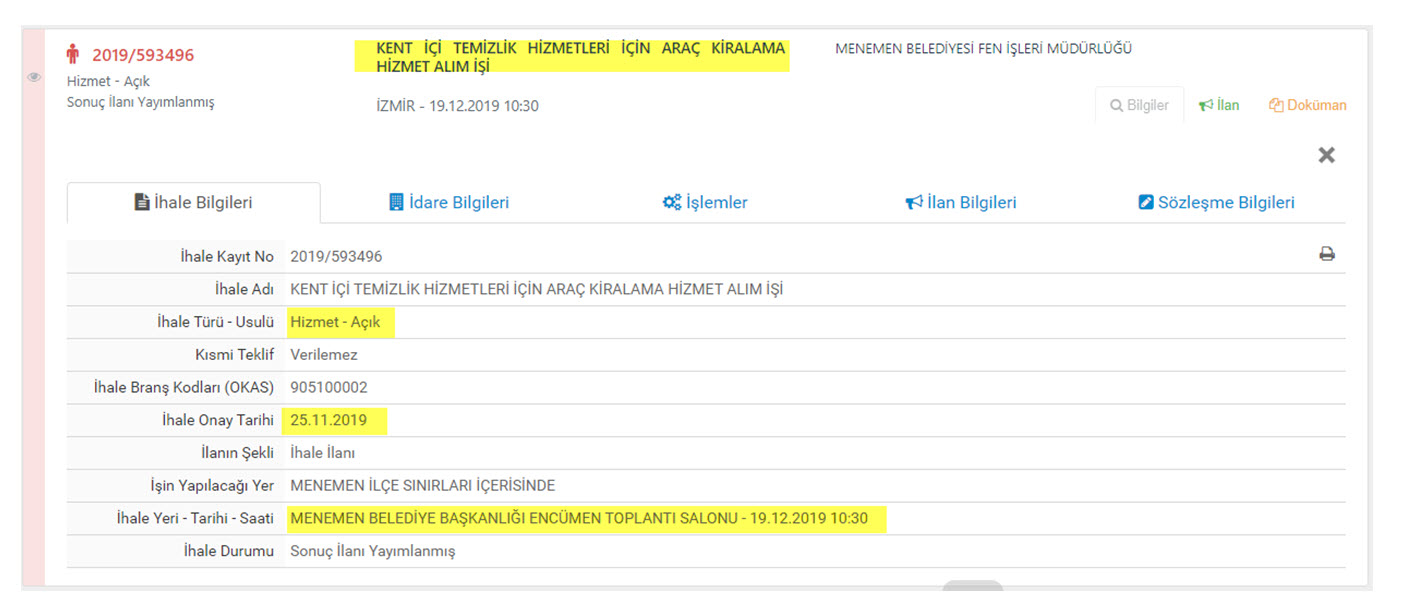Click the MENEMEN BELEDİYESİ FEN İŞLERİ MÜDÜRLÜĞÜ text
The width and height of the screenshot is (1407, 605).
pos(983,48)
